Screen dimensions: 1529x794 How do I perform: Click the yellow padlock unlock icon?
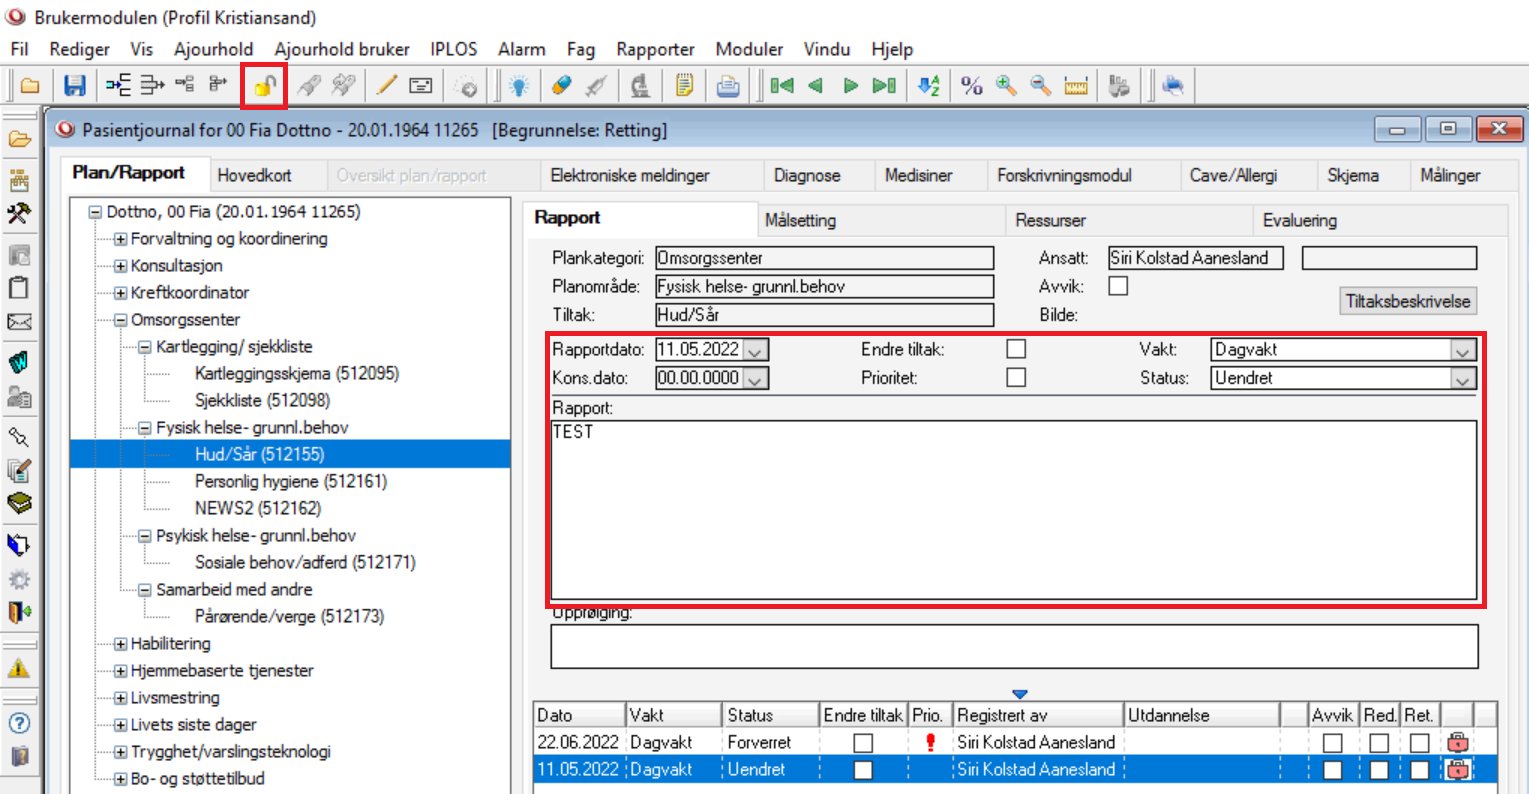click(x=264, y=86)
